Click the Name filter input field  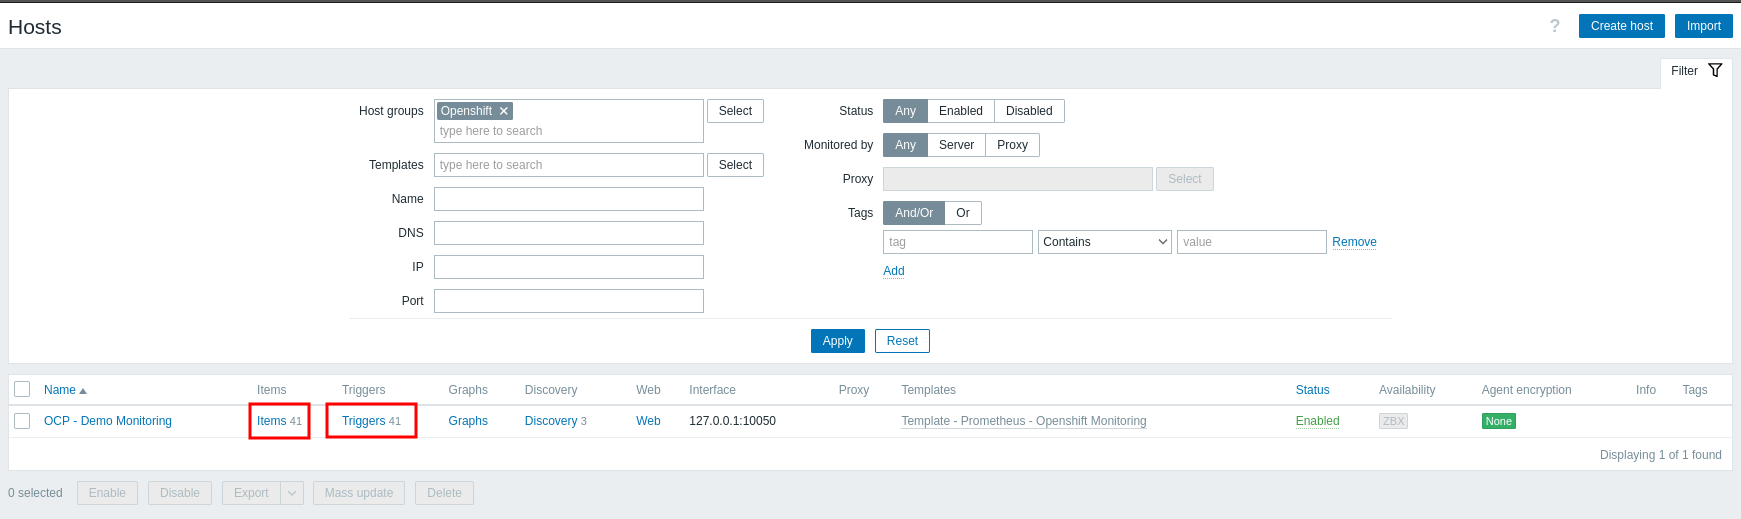click(x=568, y=199)
